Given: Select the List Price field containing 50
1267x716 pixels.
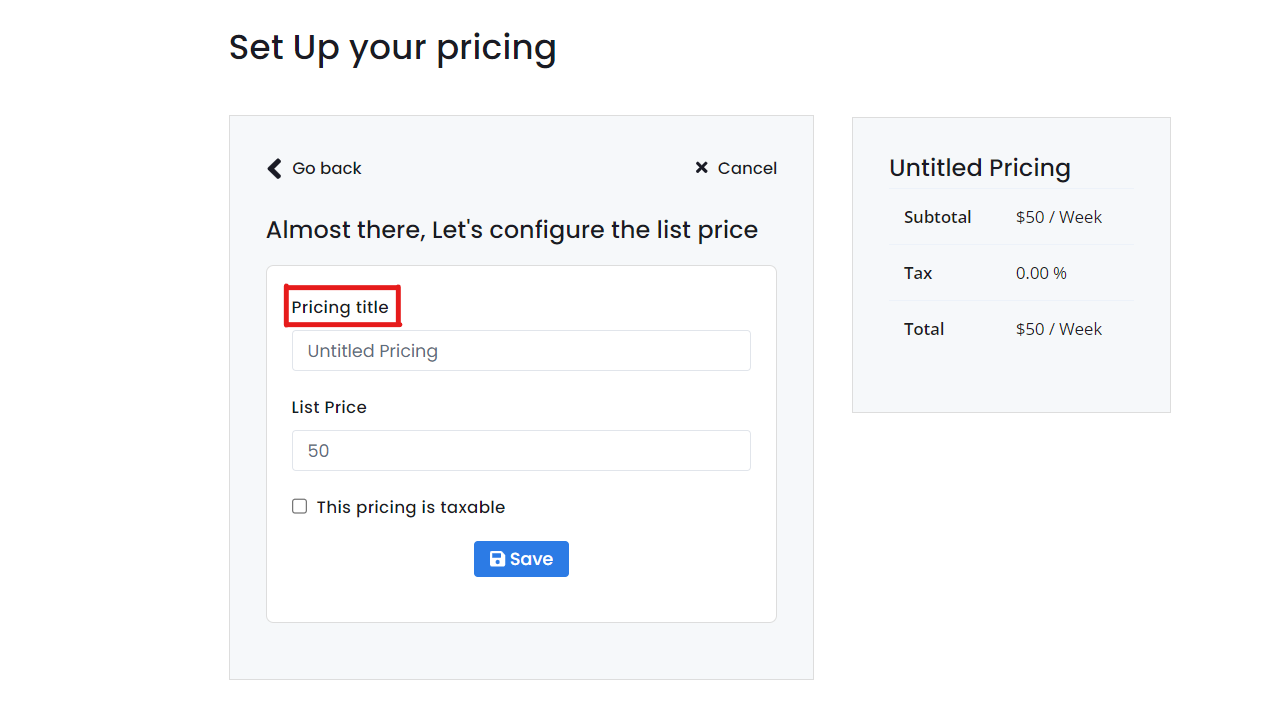Looking at the screenshot, I should pyautogui.click(x=521, y=450).
